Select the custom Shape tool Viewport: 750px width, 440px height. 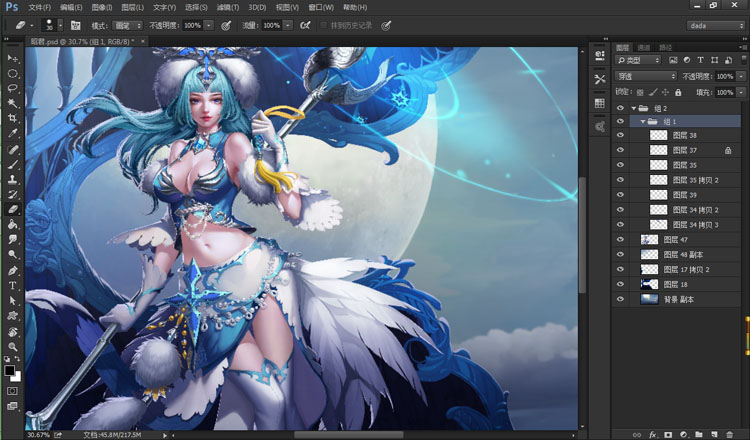(12, 316)
